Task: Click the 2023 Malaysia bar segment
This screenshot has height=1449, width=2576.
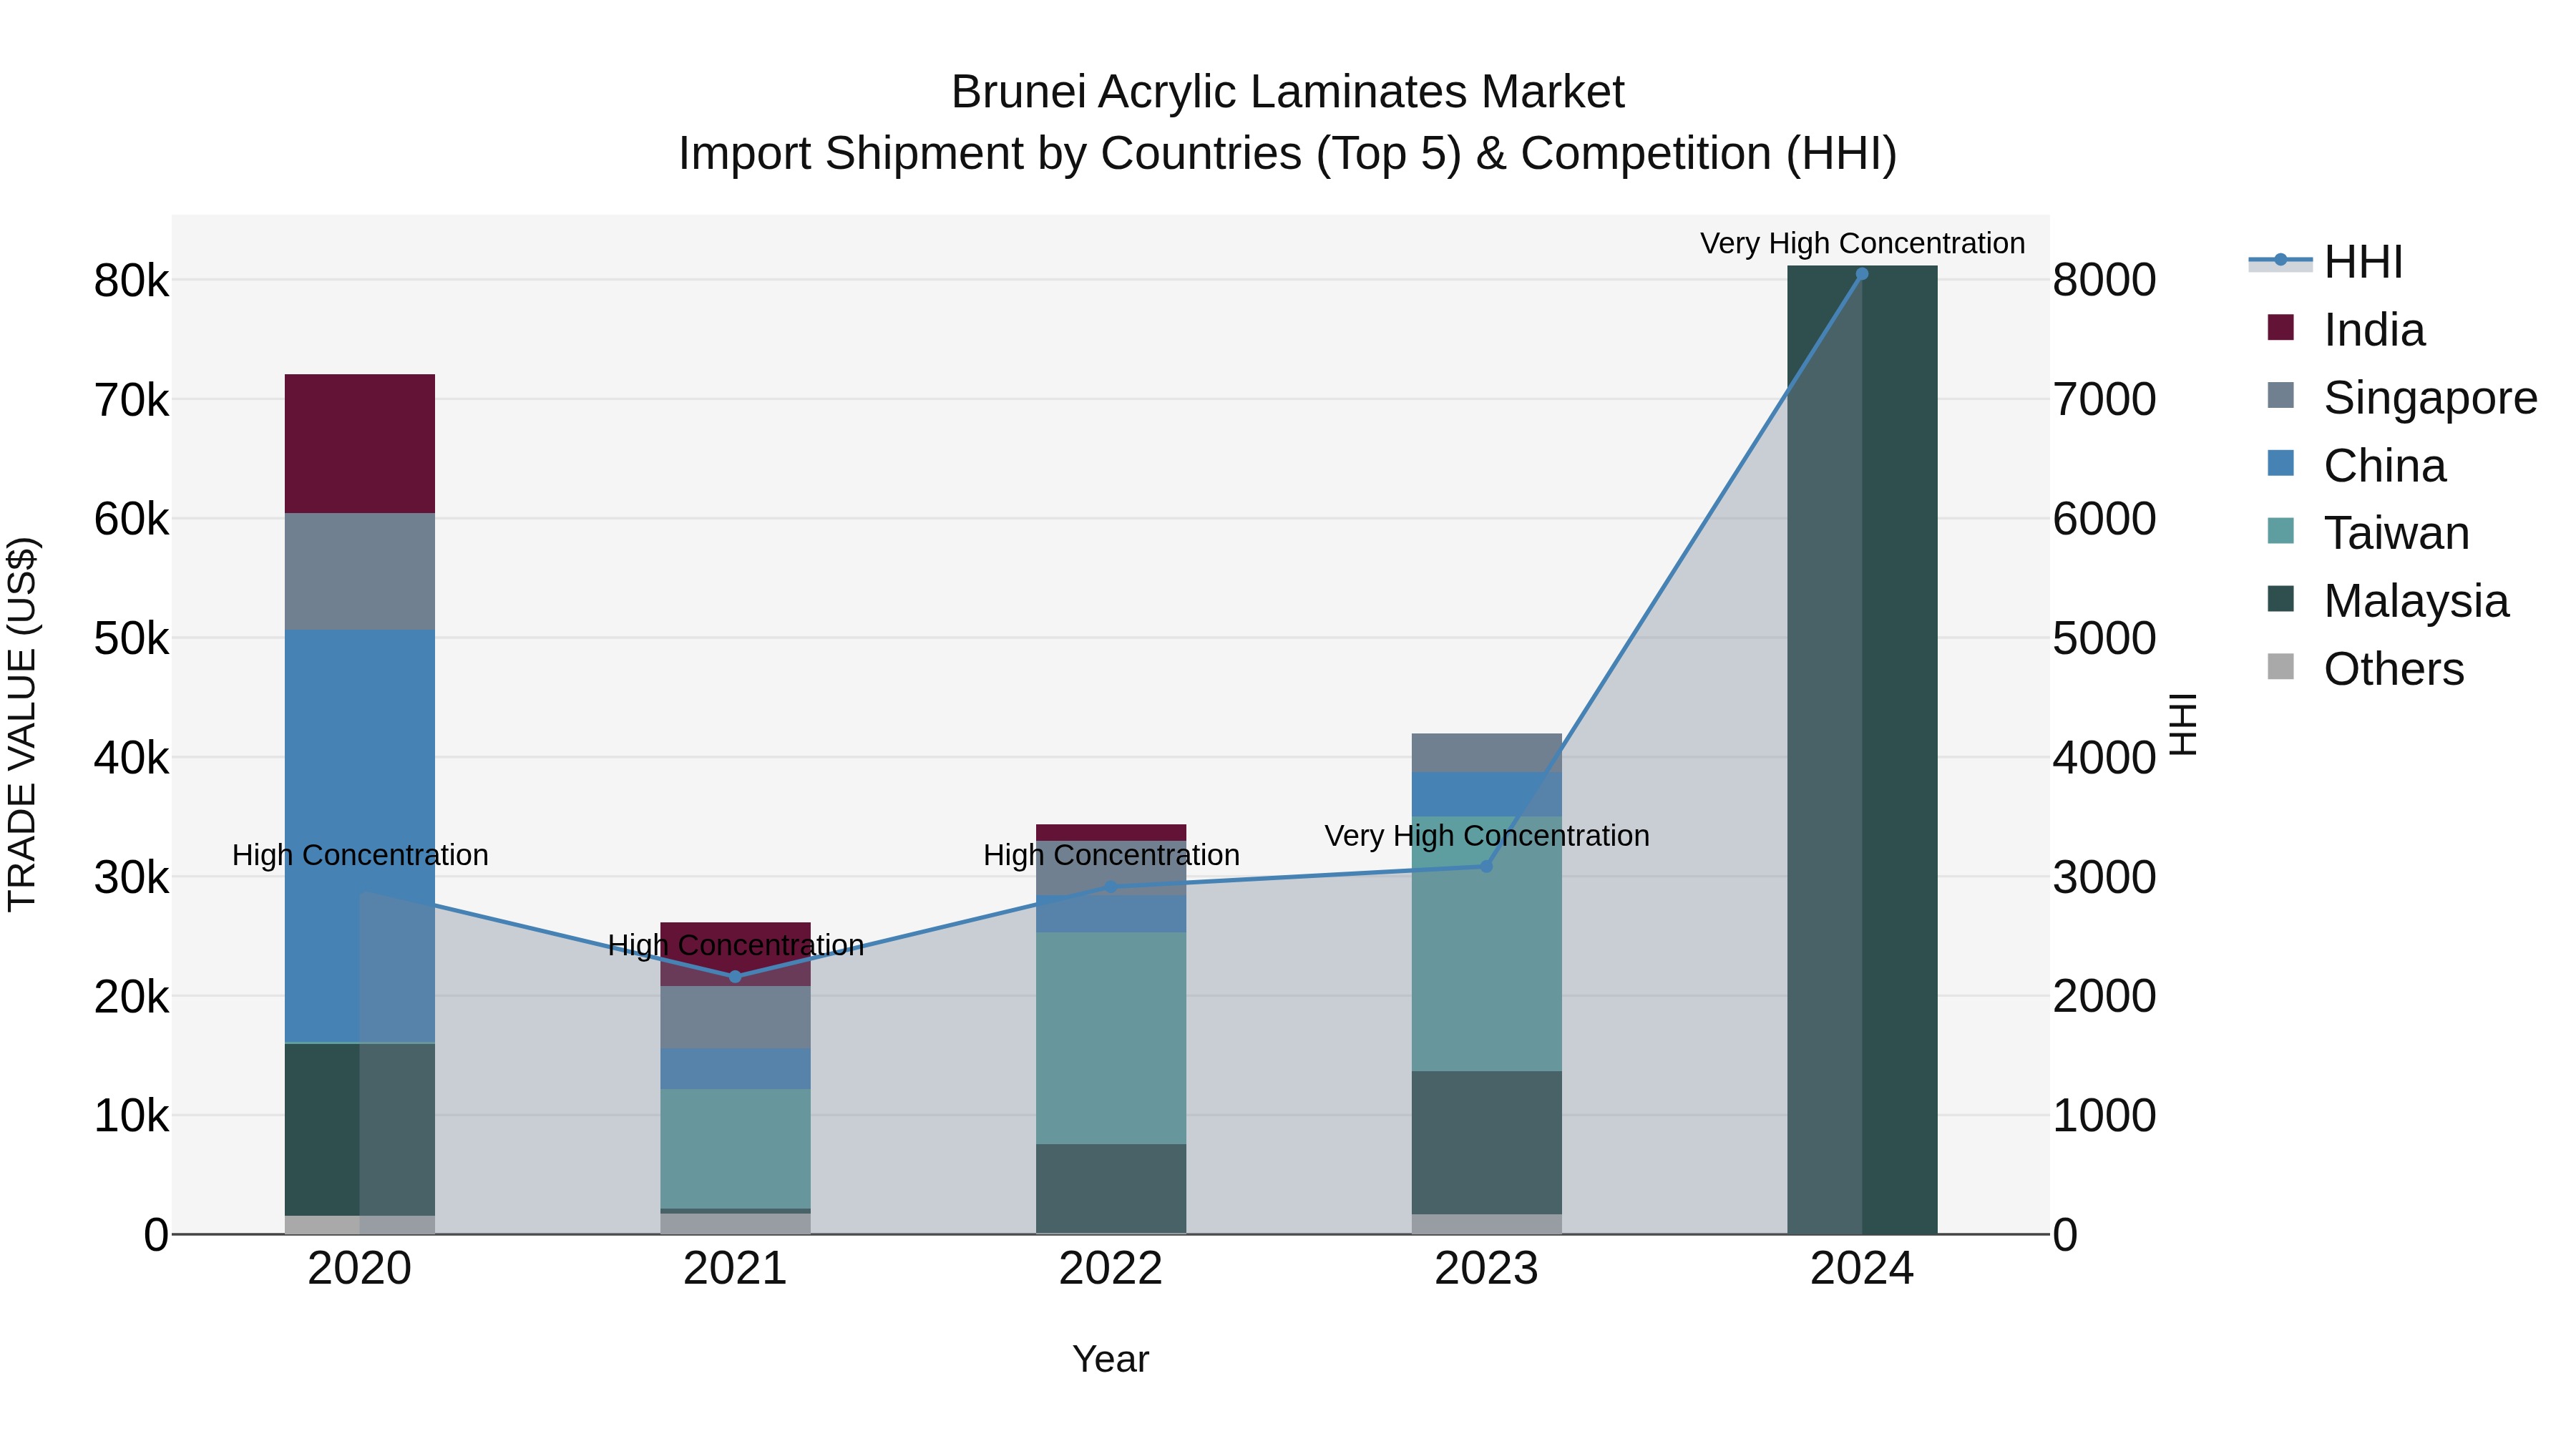Action: [x=1486, y=1142]
